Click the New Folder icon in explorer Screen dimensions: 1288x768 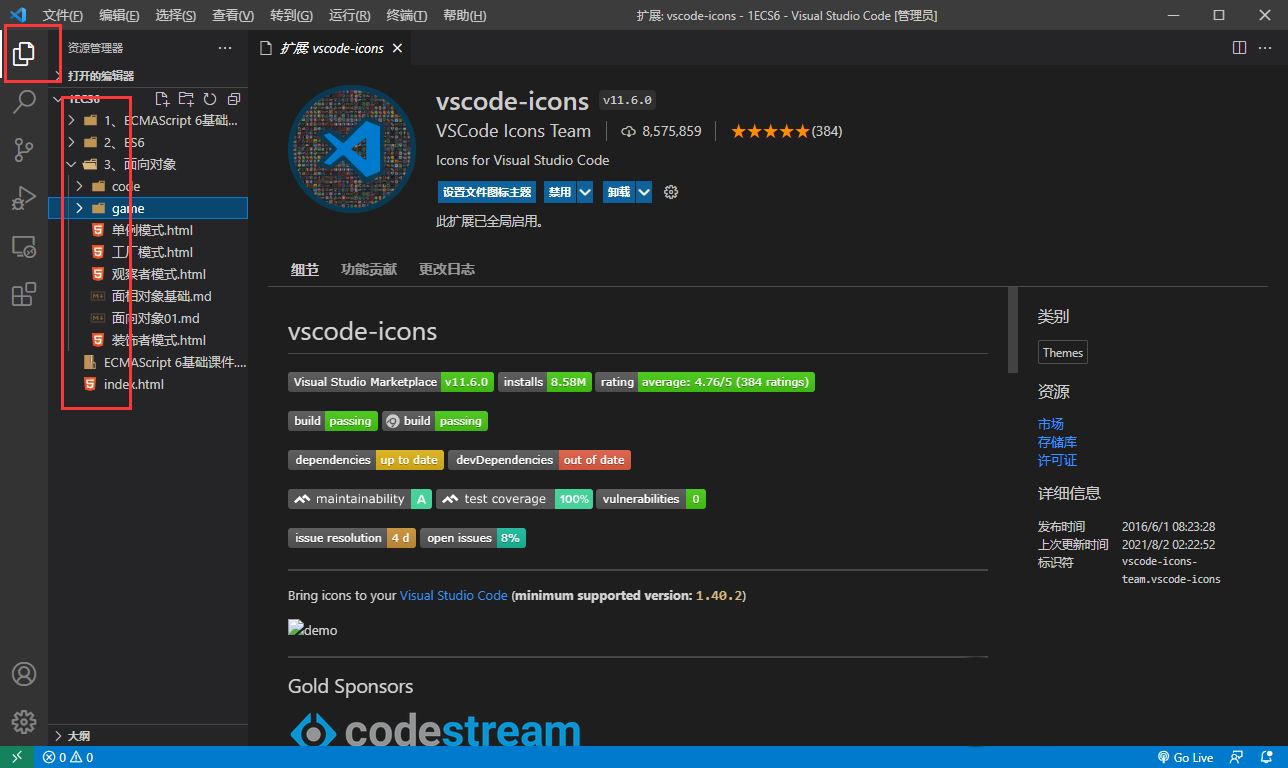(x=186, y=99)
